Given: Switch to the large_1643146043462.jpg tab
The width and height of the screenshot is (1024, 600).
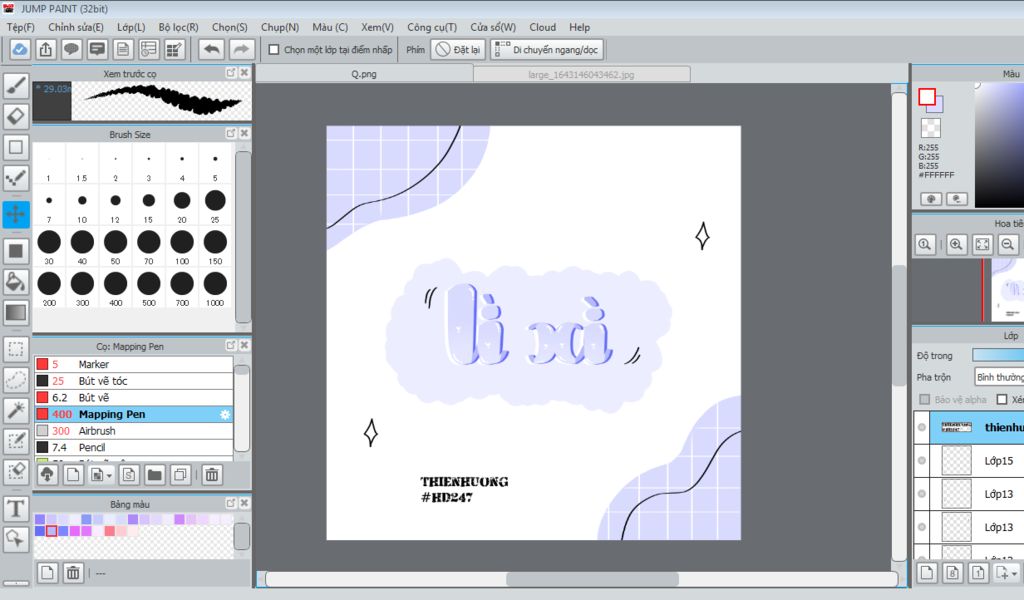Looking at the screenshot, I should (581, 74).
